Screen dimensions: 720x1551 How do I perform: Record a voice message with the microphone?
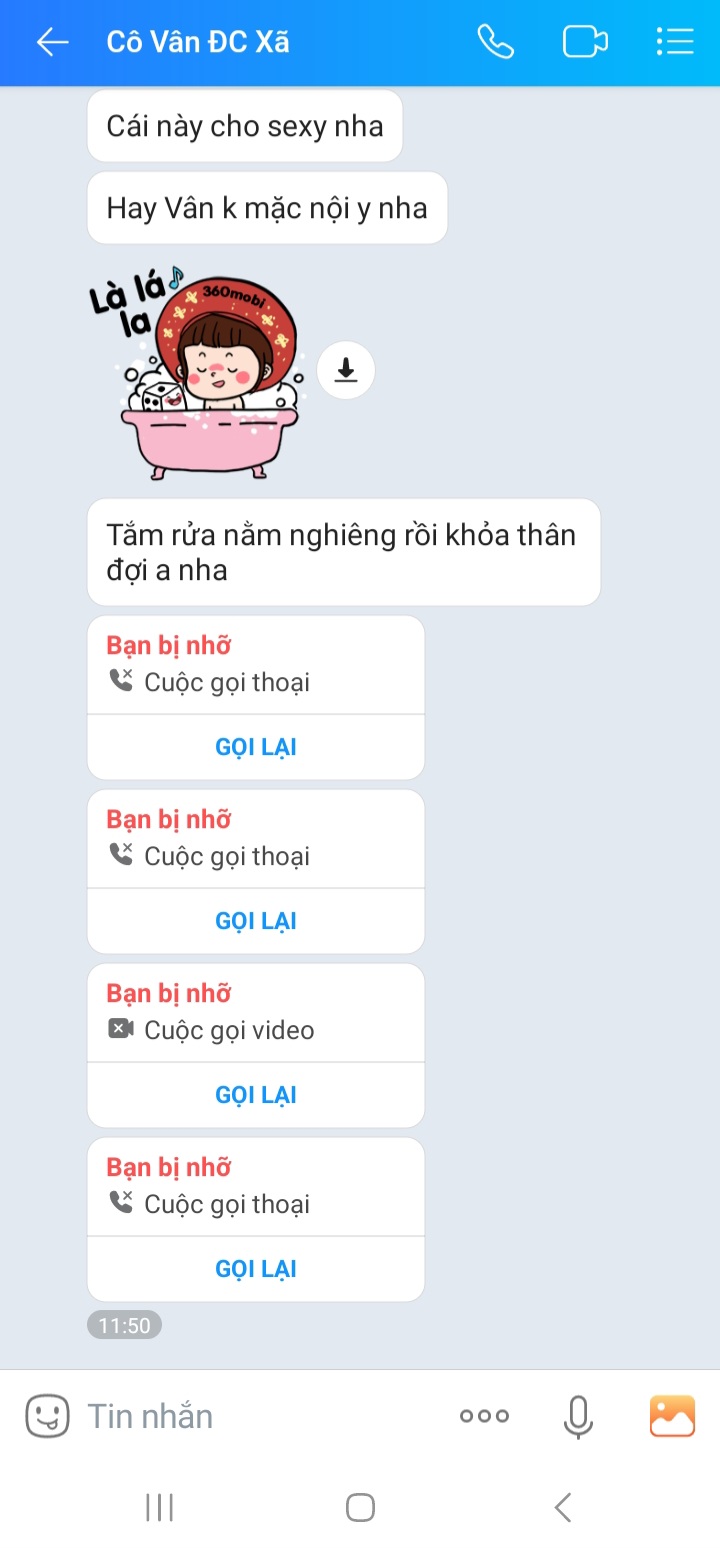pos(578,1416)
